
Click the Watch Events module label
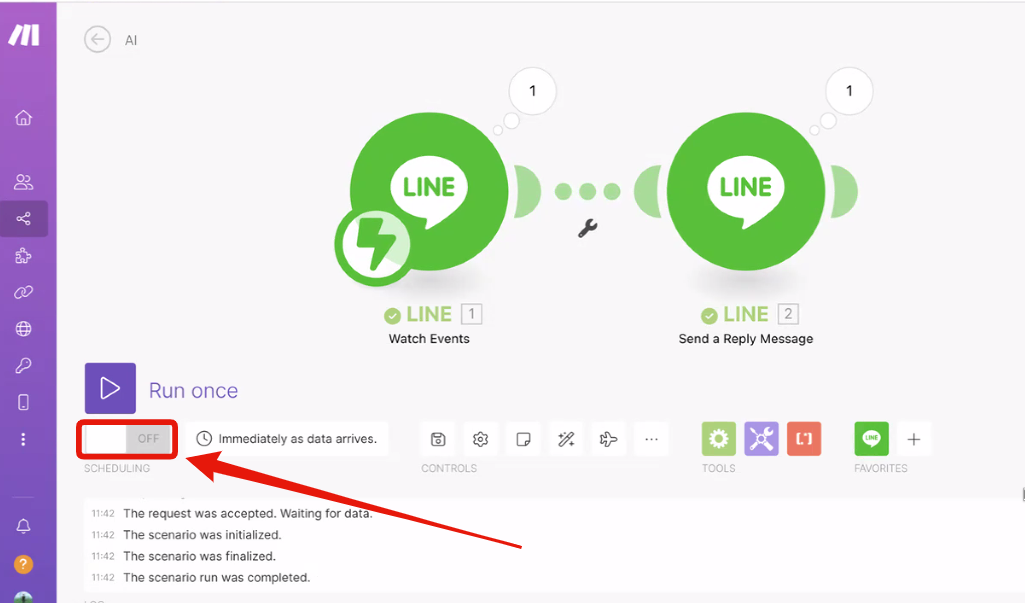point(429,339)
